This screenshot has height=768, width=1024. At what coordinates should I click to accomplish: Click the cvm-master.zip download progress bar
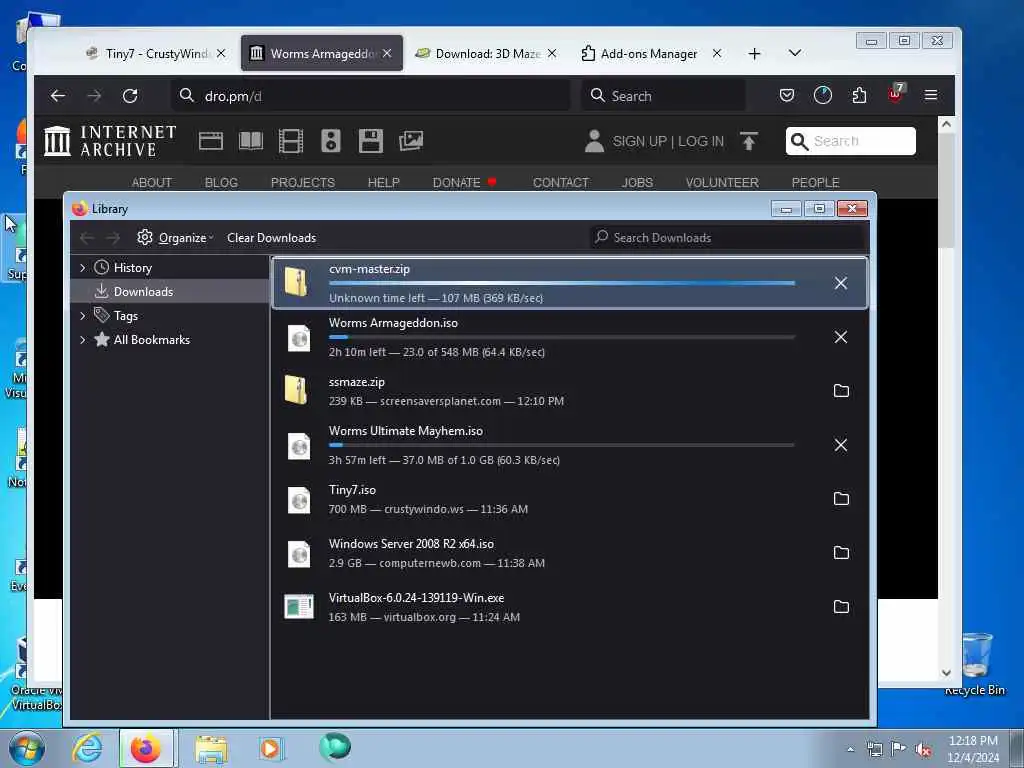pyautogui.click(x=562, y=283)
